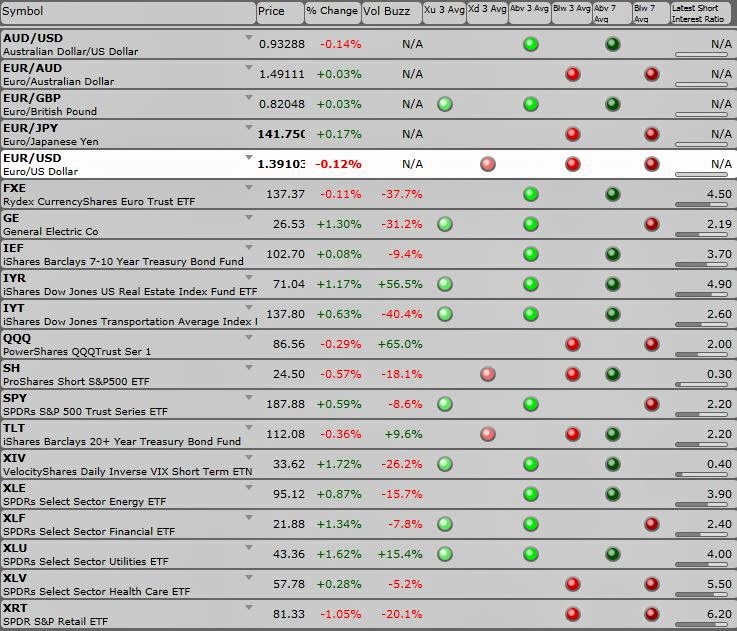Screen dimensions: 737x631
Task: Click red Blw 7 Avg dot for EUR/AUD
Action: 651,74
